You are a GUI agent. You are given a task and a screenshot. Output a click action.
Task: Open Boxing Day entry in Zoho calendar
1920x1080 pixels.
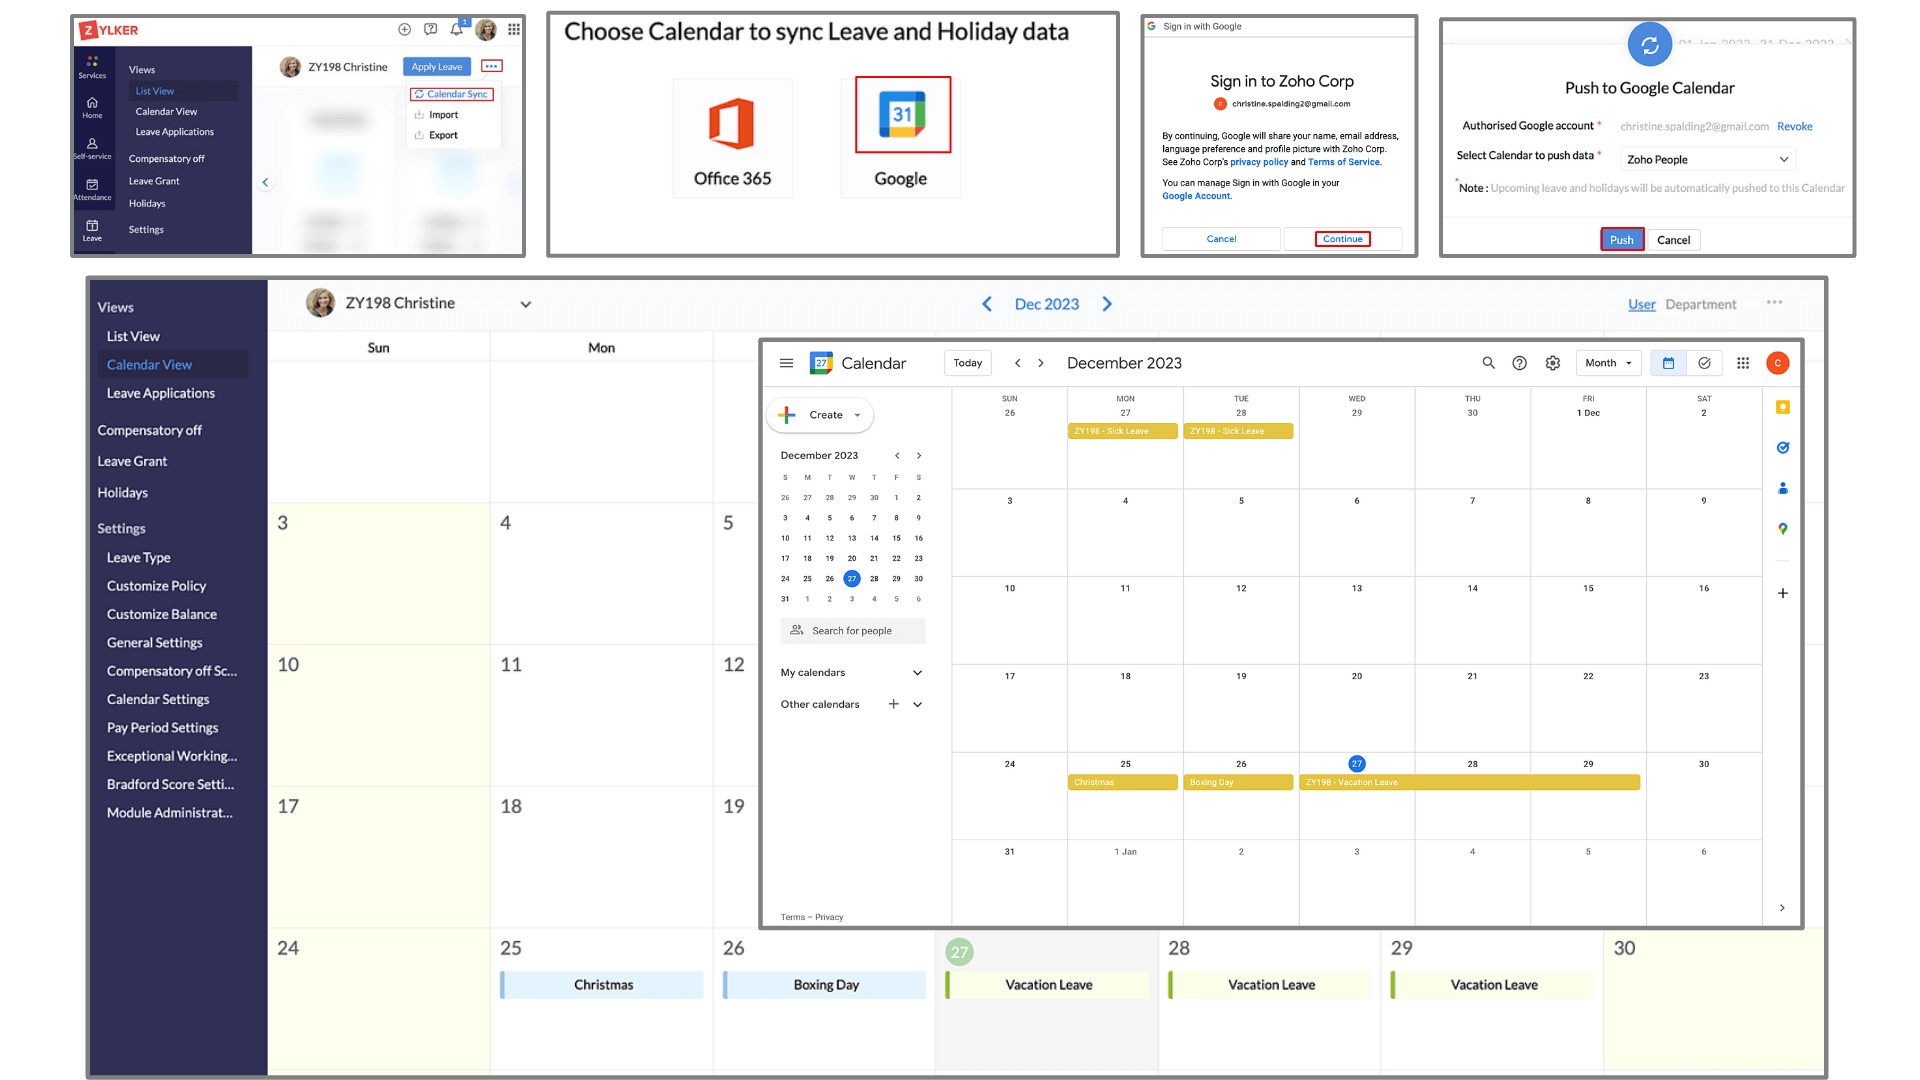tap(825, 985)
